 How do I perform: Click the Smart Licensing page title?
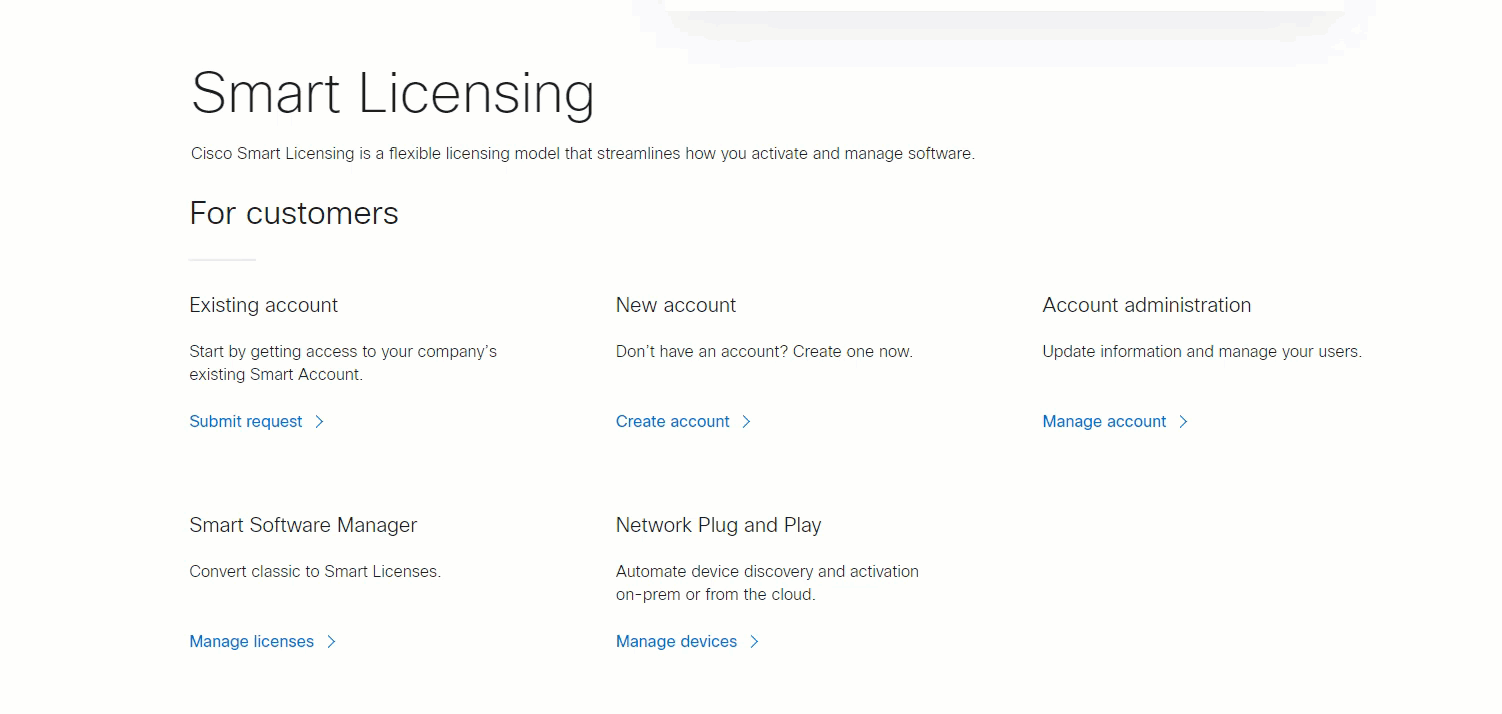pos(393,94)
